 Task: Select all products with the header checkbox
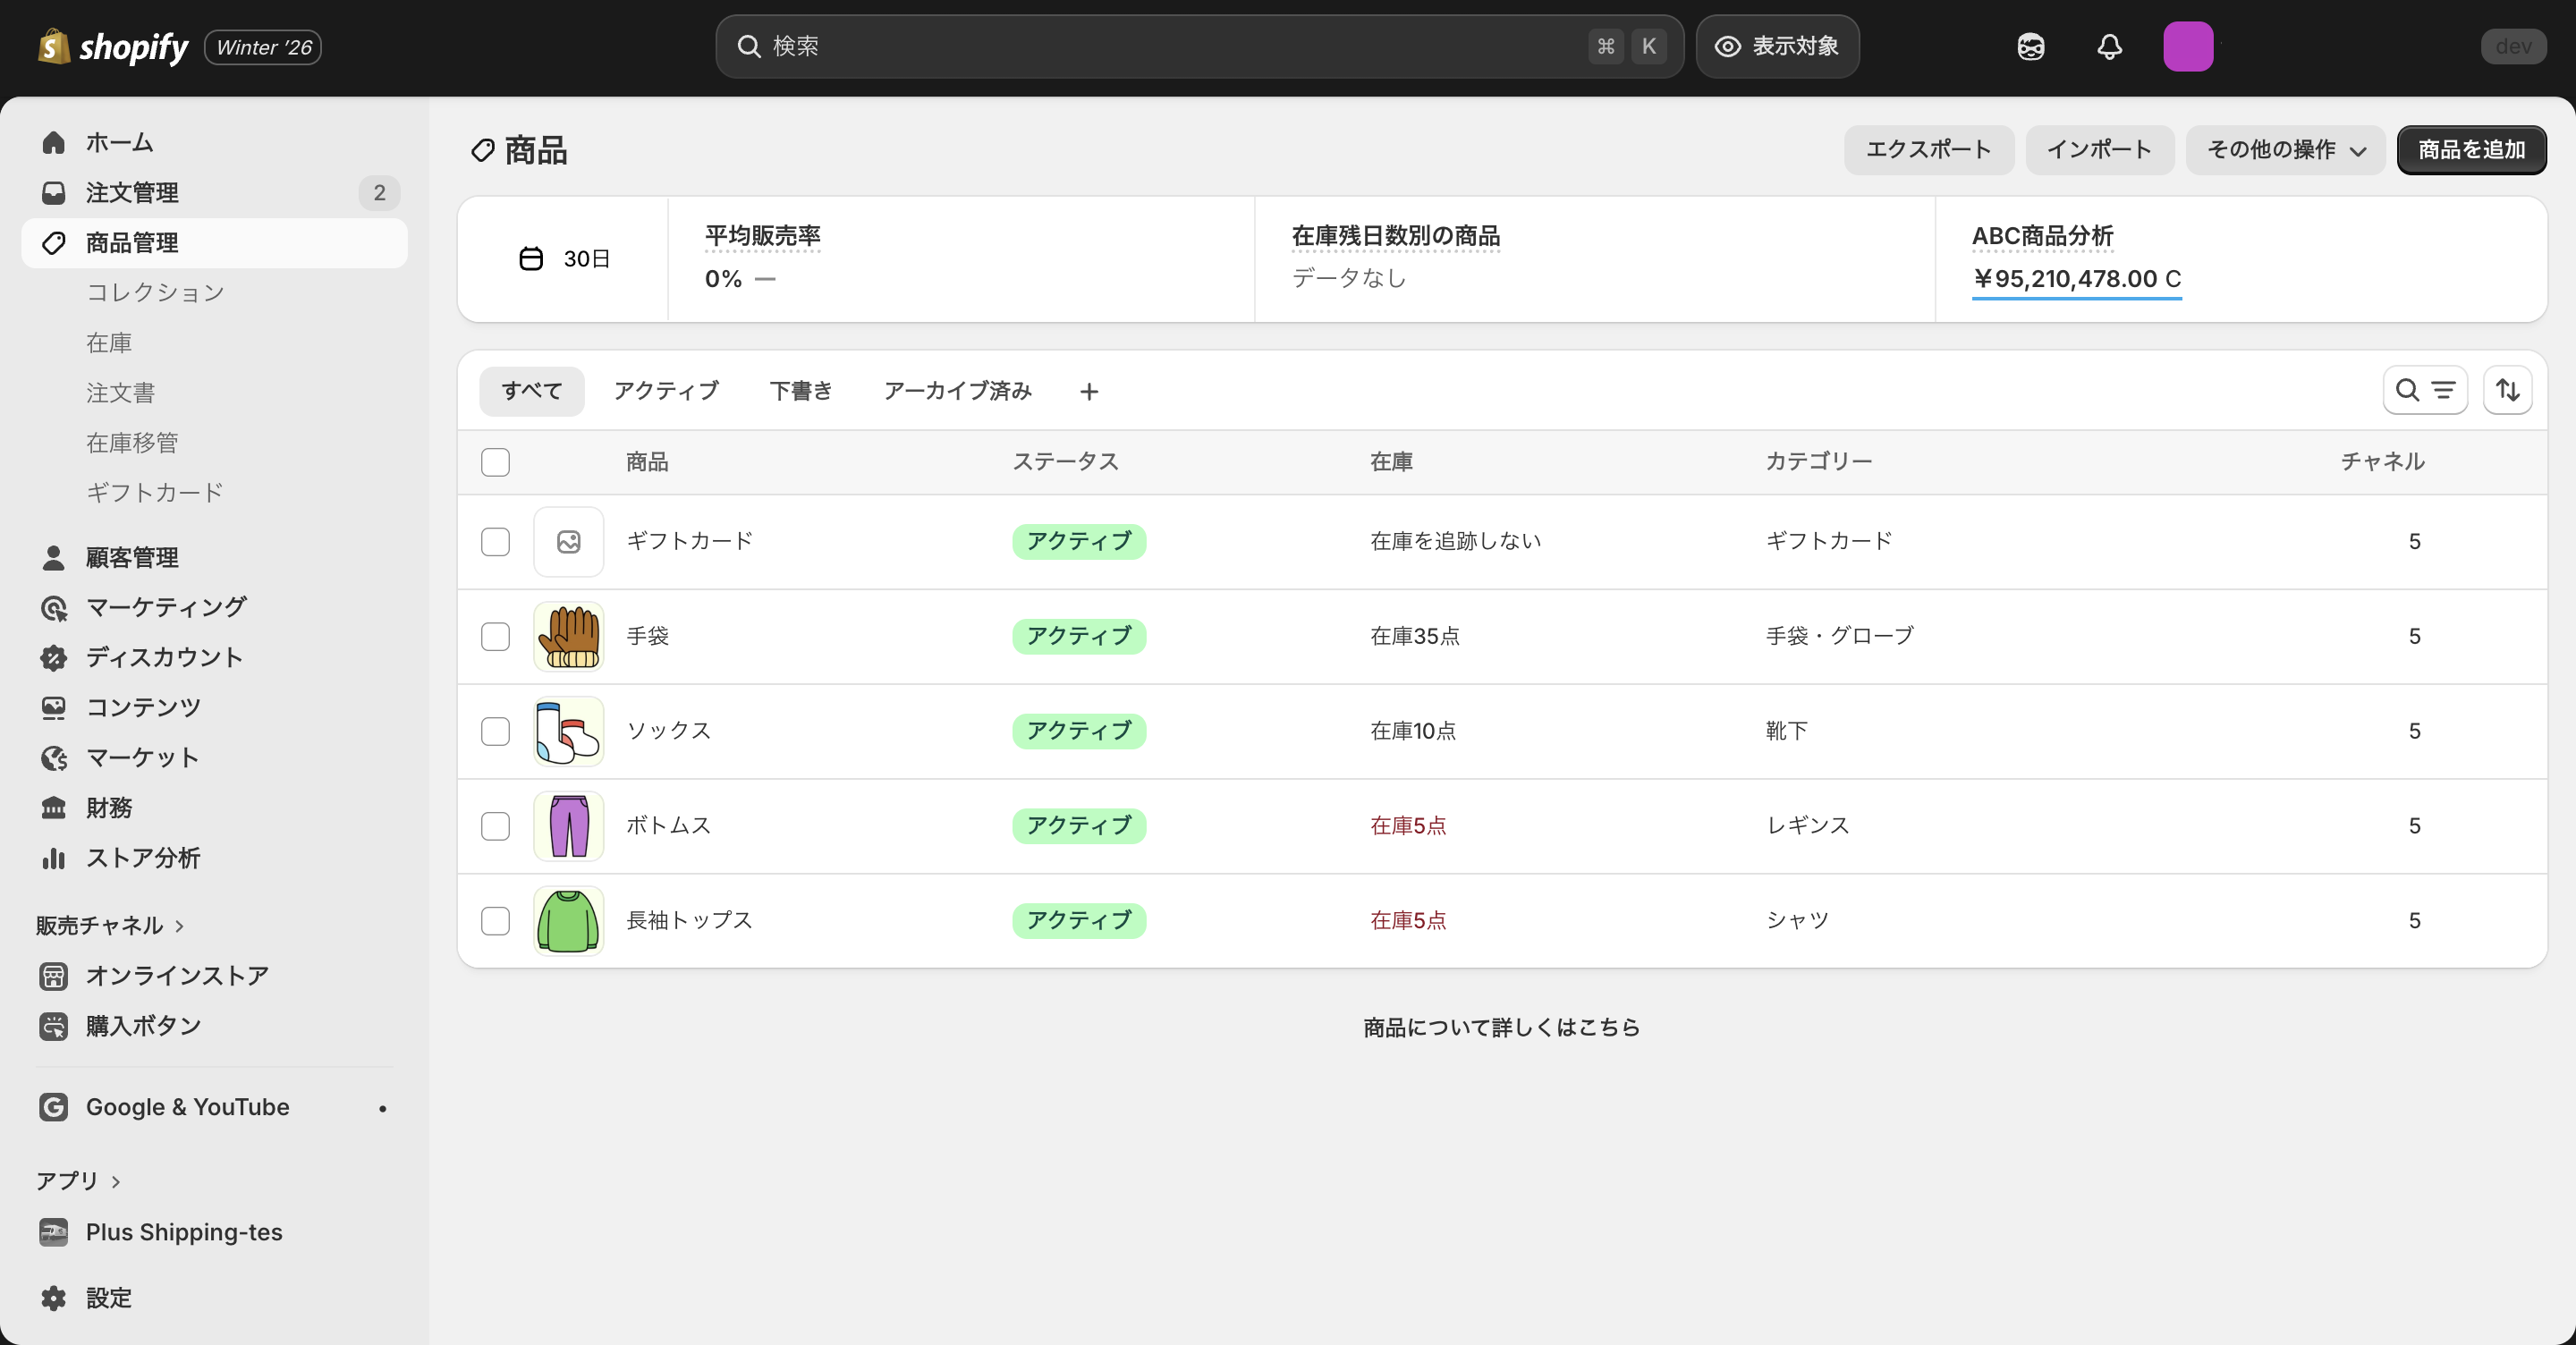(495, 462)
